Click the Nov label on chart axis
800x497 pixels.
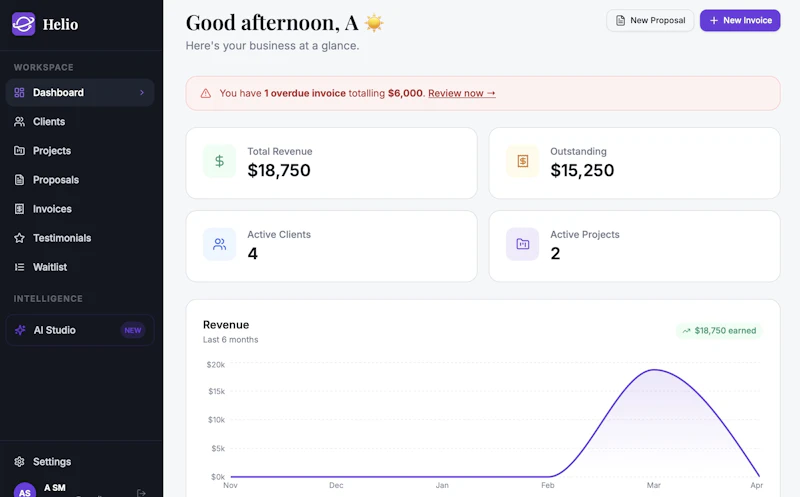pos(230,485)
